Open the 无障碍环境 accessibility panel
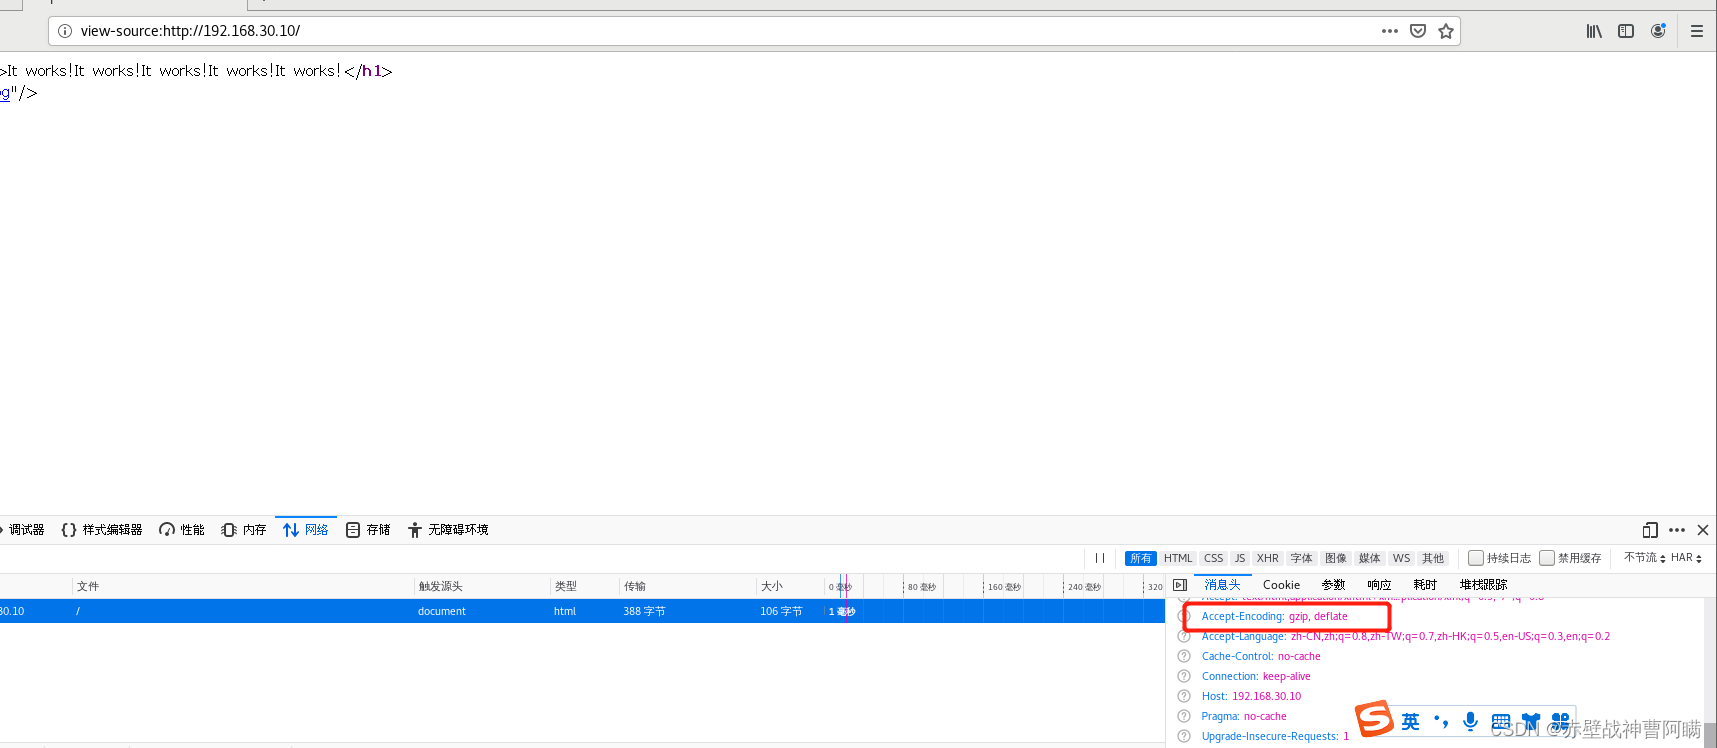This screenshot has width=1717, height=748. pos(448,530)
